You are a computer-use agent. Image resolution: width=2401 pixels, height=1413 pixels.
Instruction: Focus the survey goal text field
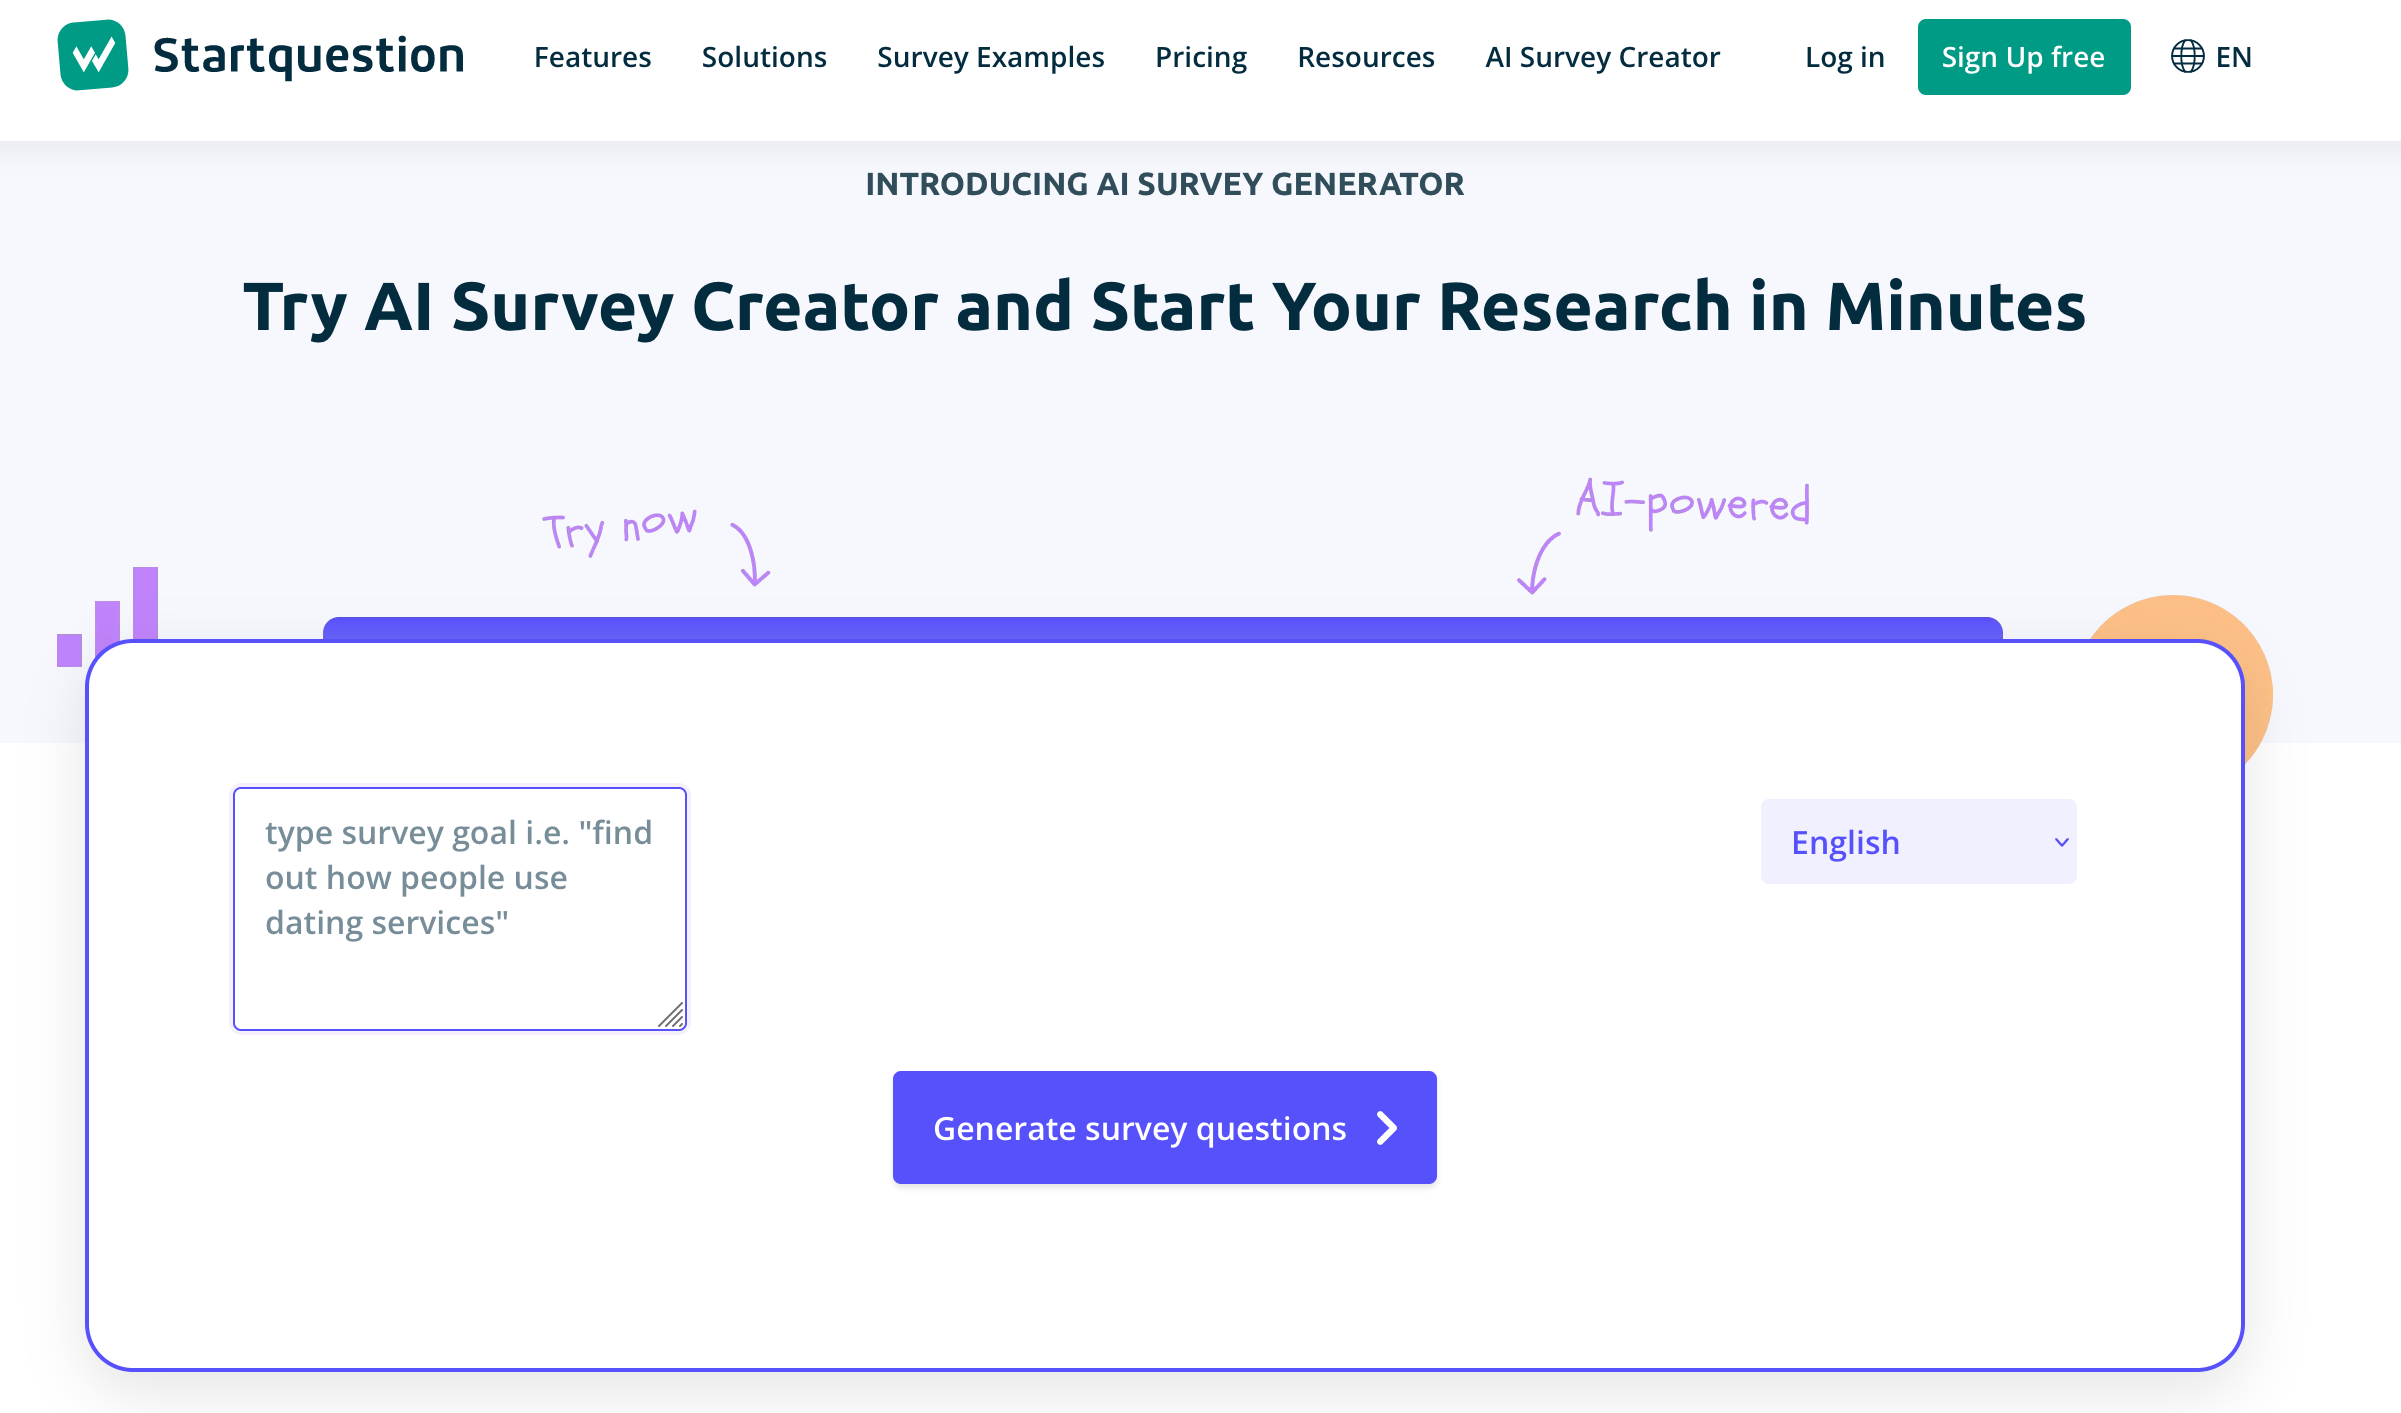(x=460, y=908)
